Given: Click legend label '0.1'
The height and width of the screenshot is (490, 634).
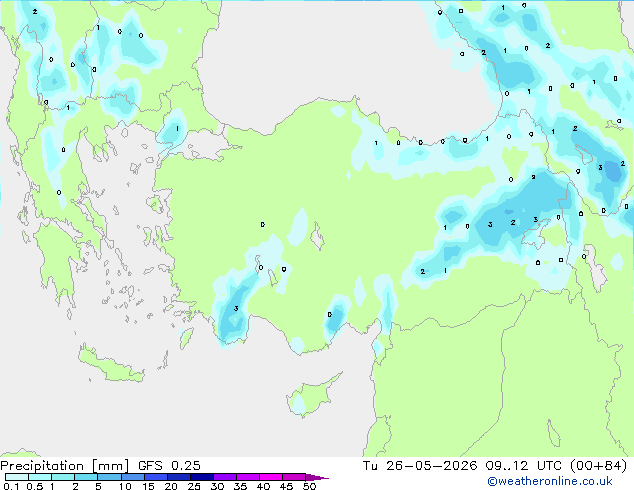Looking at the screenshot, I should (11, 486).
